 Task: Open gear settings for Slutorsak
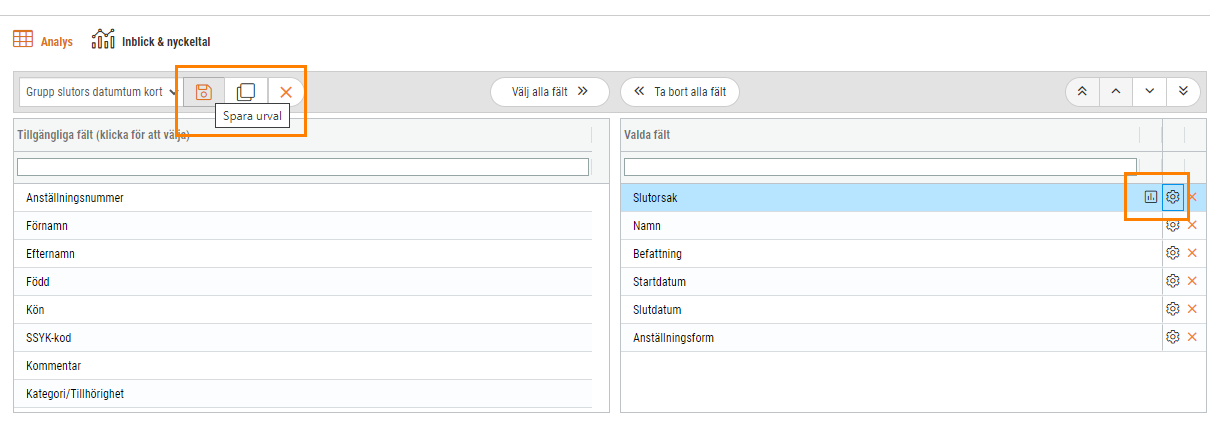[1173, 197]
